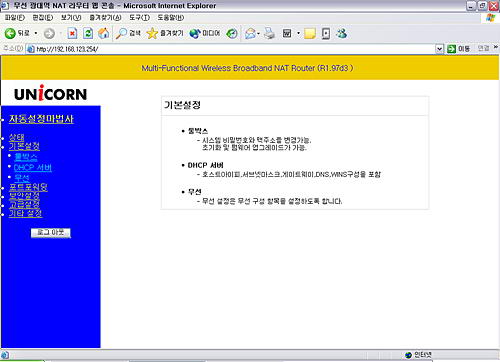Click the IE icon in title bar
This screenshot has height=362, width=500.
pyautogui.click(x=5, y=6)
